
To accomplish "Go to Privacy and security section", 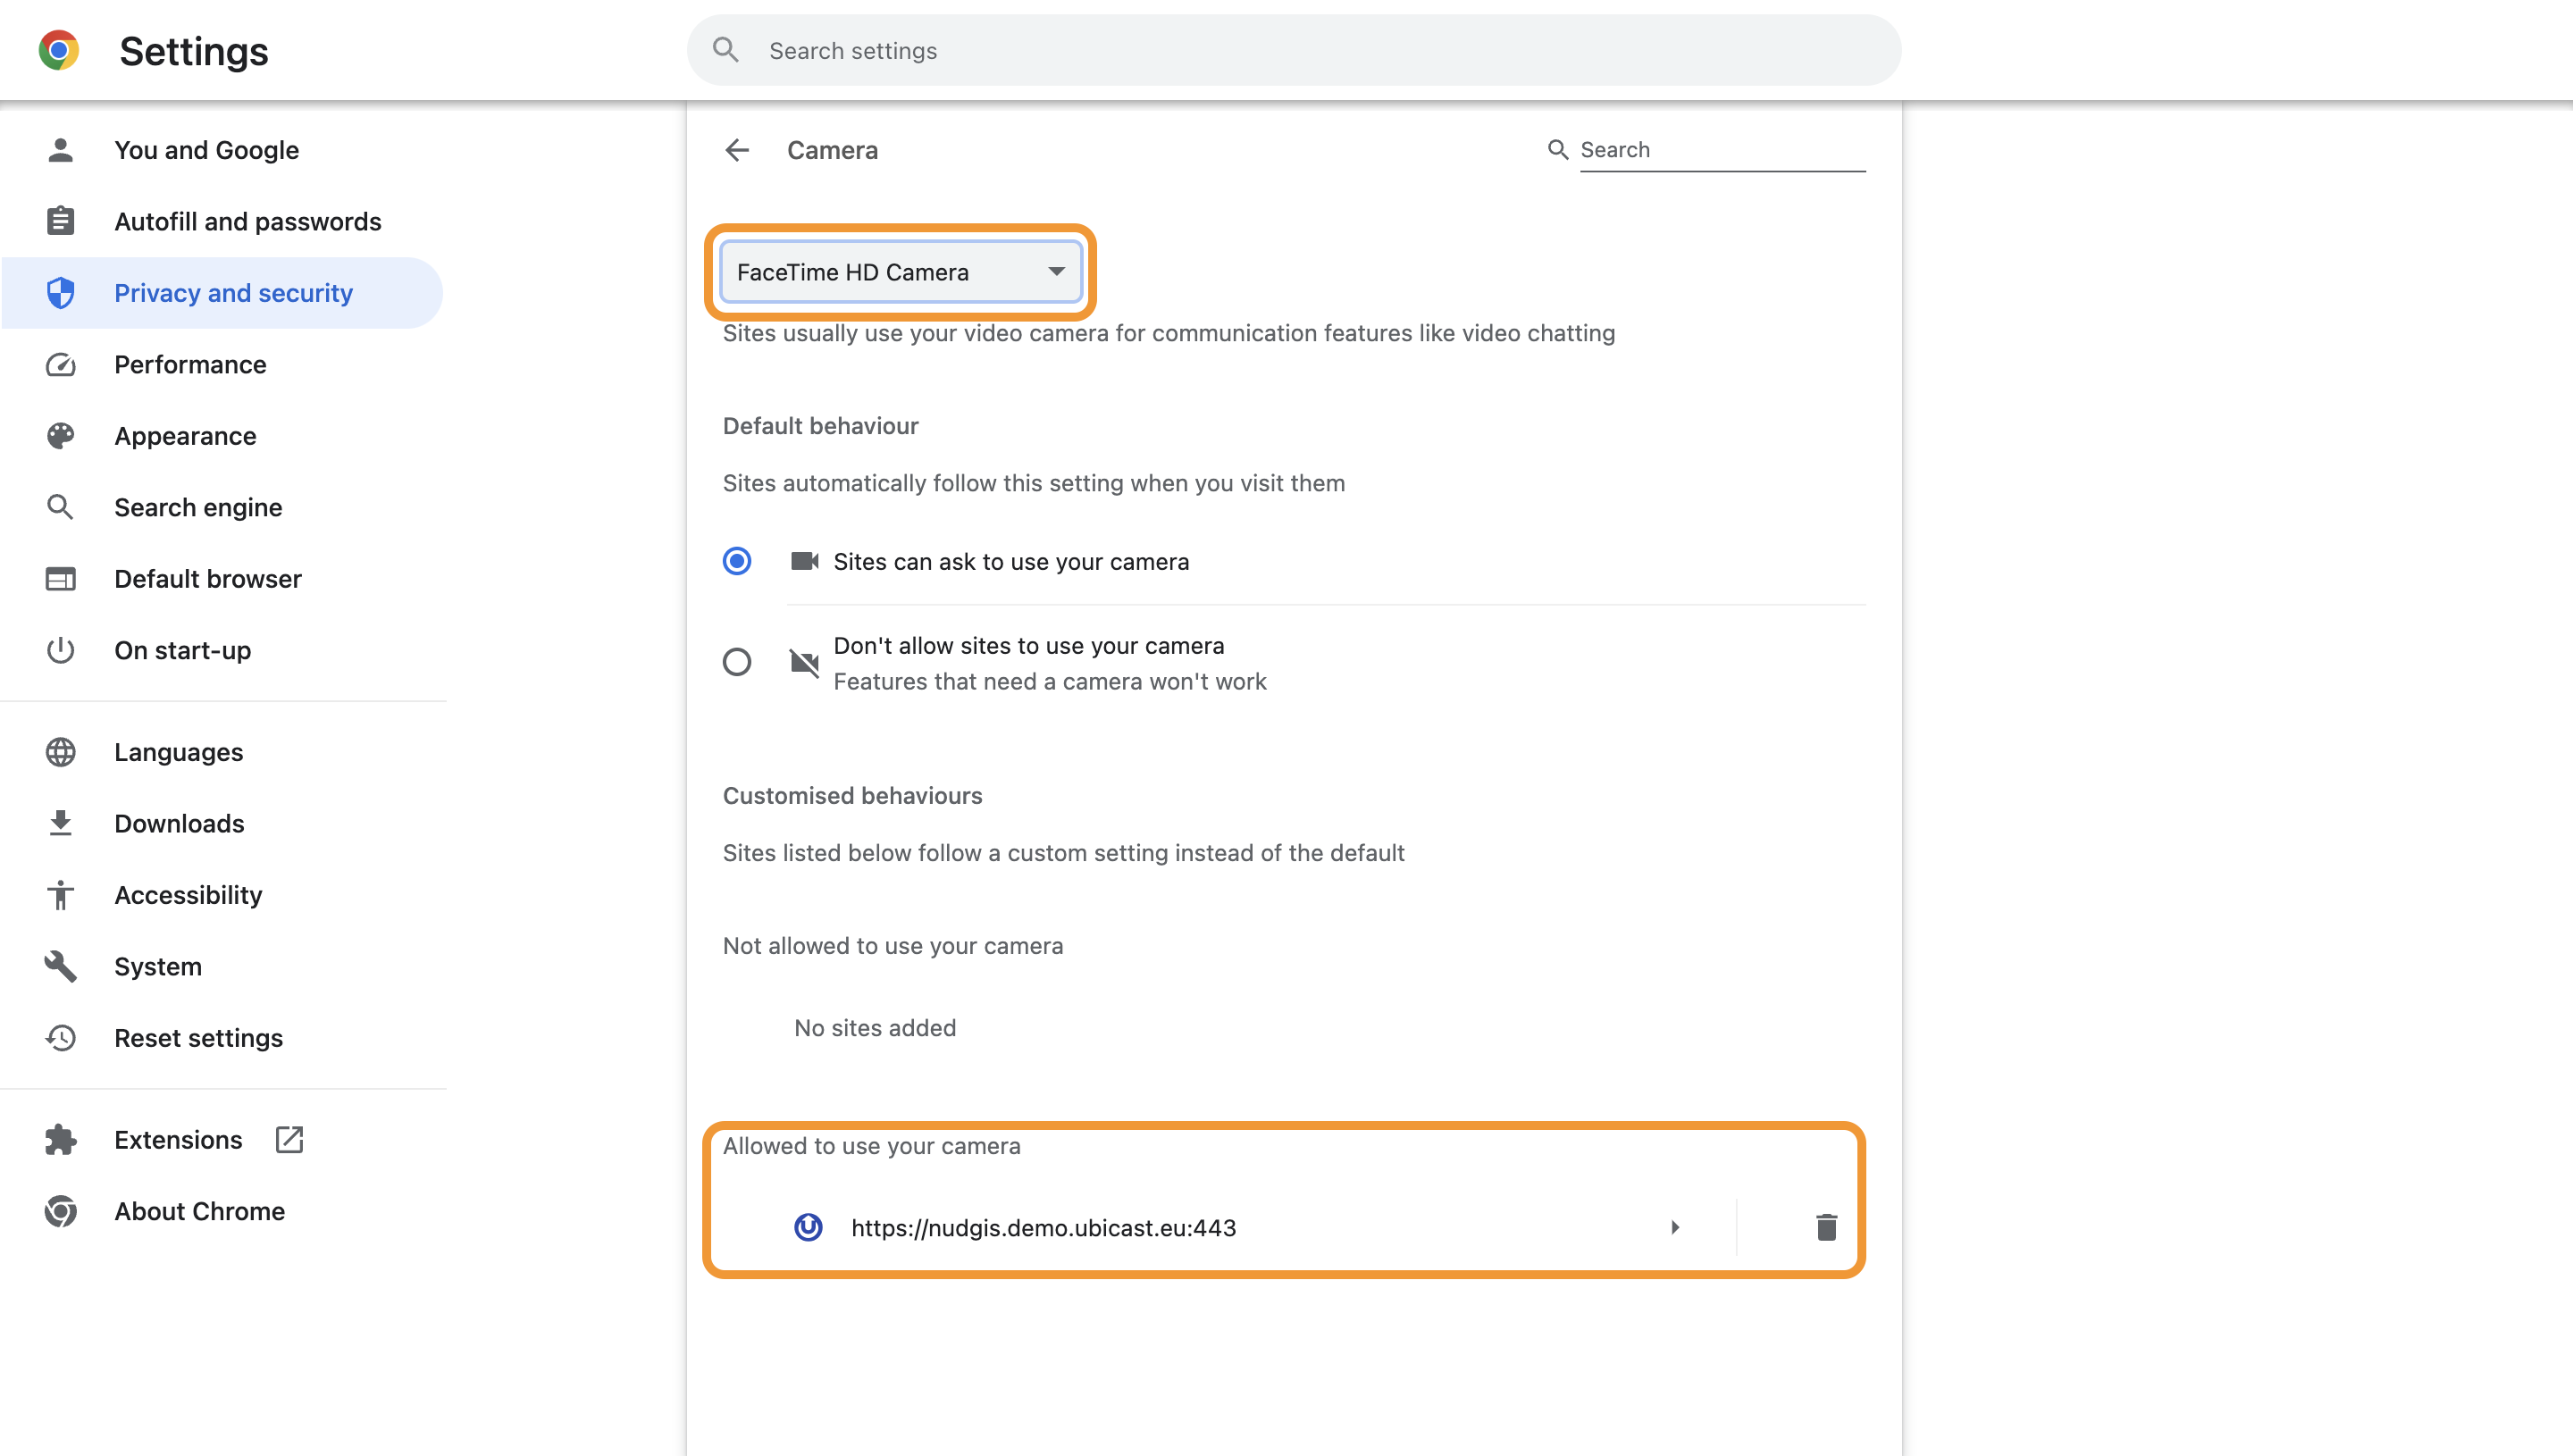I will tap(222, 293).
